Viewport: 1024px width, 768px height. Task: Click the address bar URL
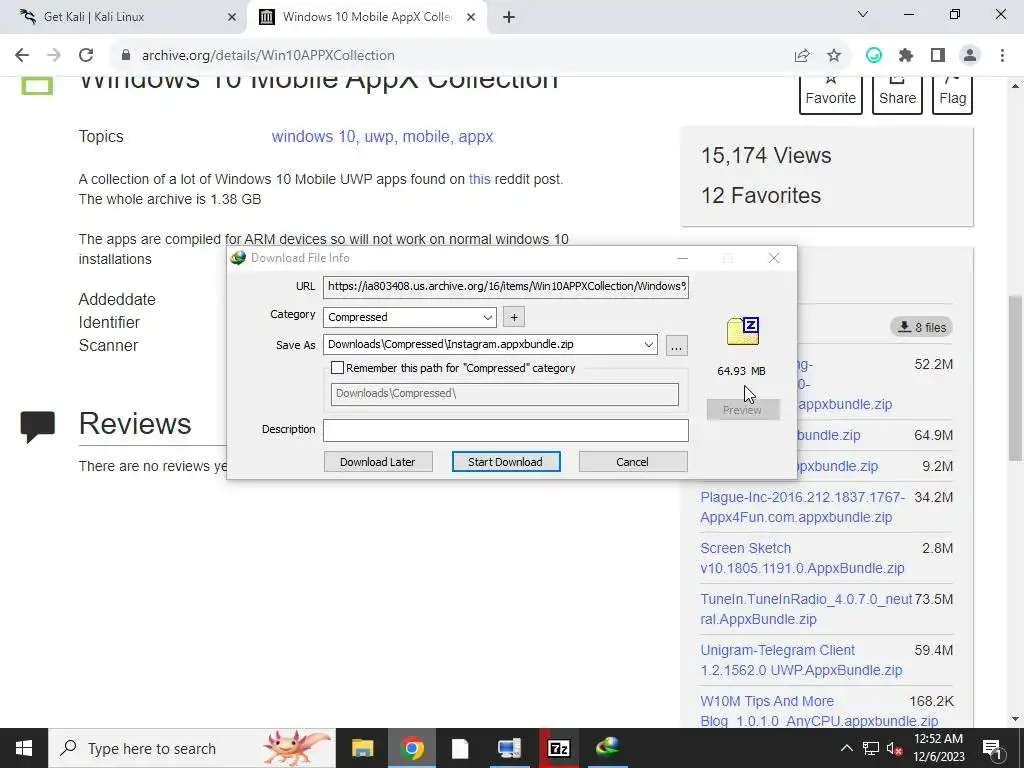coord(268,56)
